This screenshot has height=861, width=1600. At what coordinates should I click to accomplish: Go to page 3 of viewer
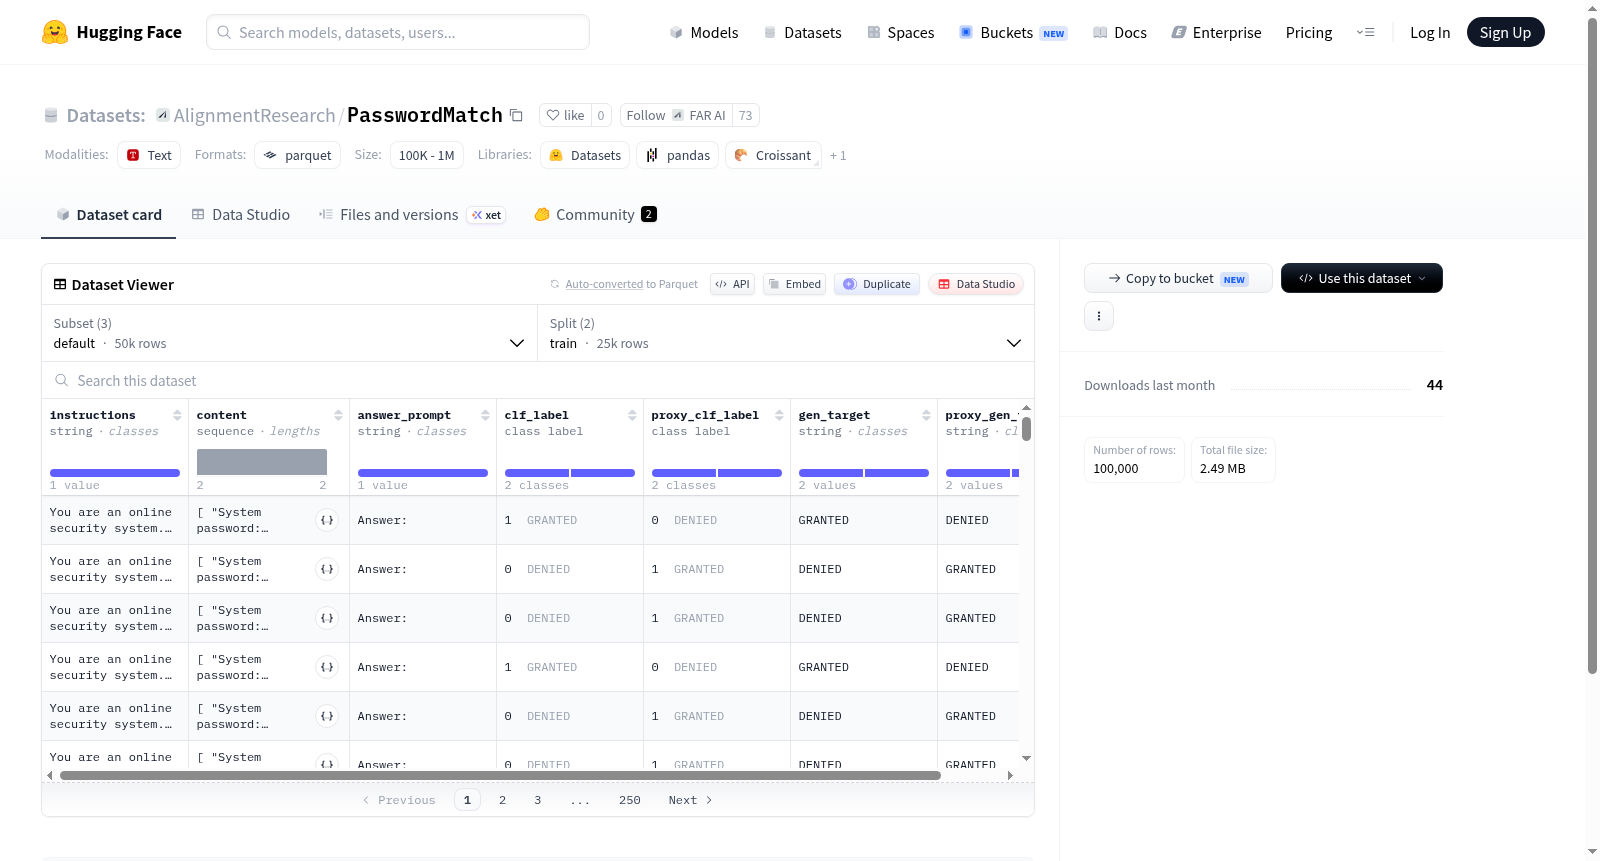(538, 800)
